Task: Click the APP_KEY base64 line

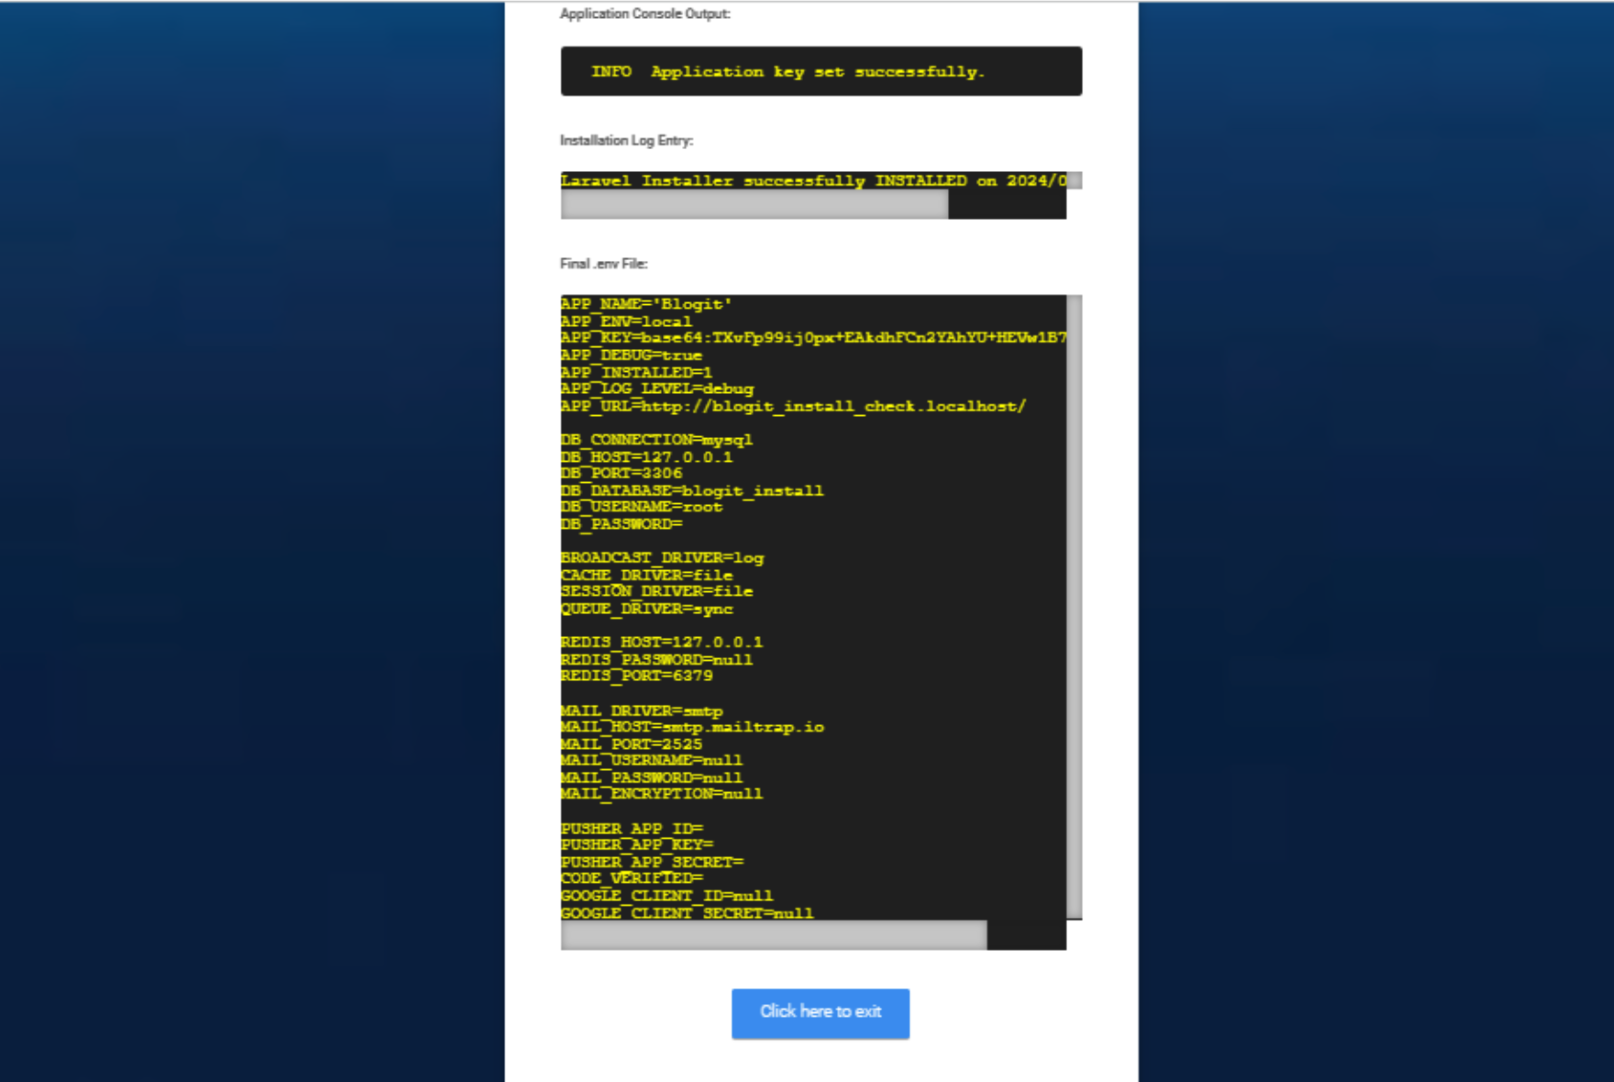Action: click(x=812, y=338)
